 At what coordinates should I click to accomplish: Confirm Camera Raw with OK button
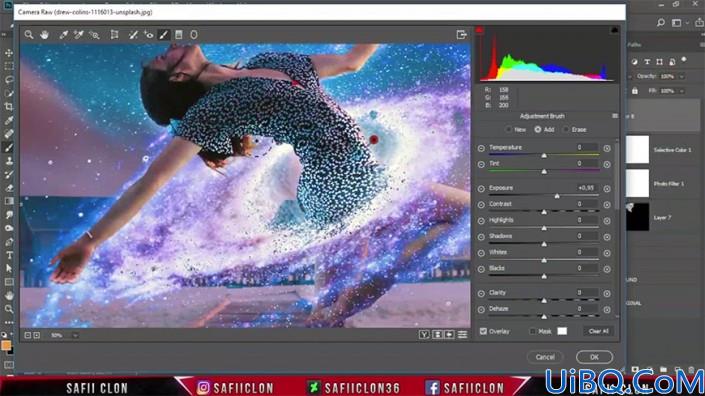pos(594,357)
